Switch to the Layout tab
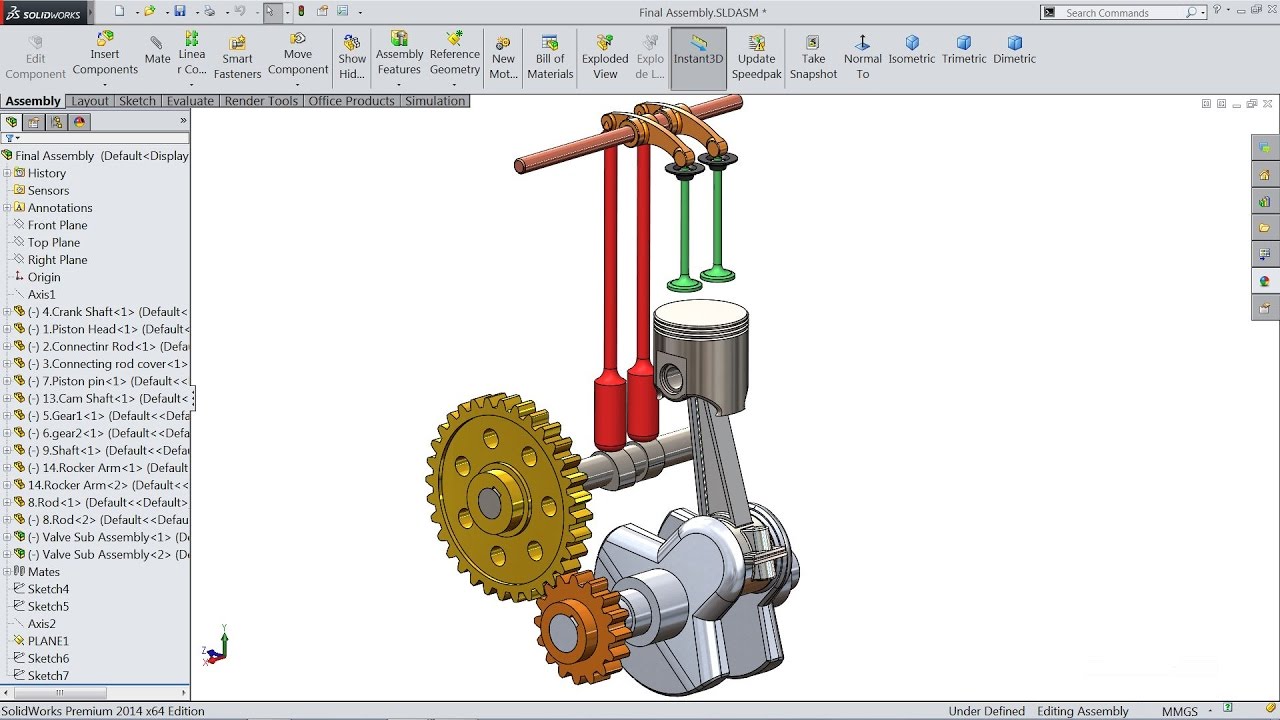The image size is (1280, 720). click(x=90, y=101)
